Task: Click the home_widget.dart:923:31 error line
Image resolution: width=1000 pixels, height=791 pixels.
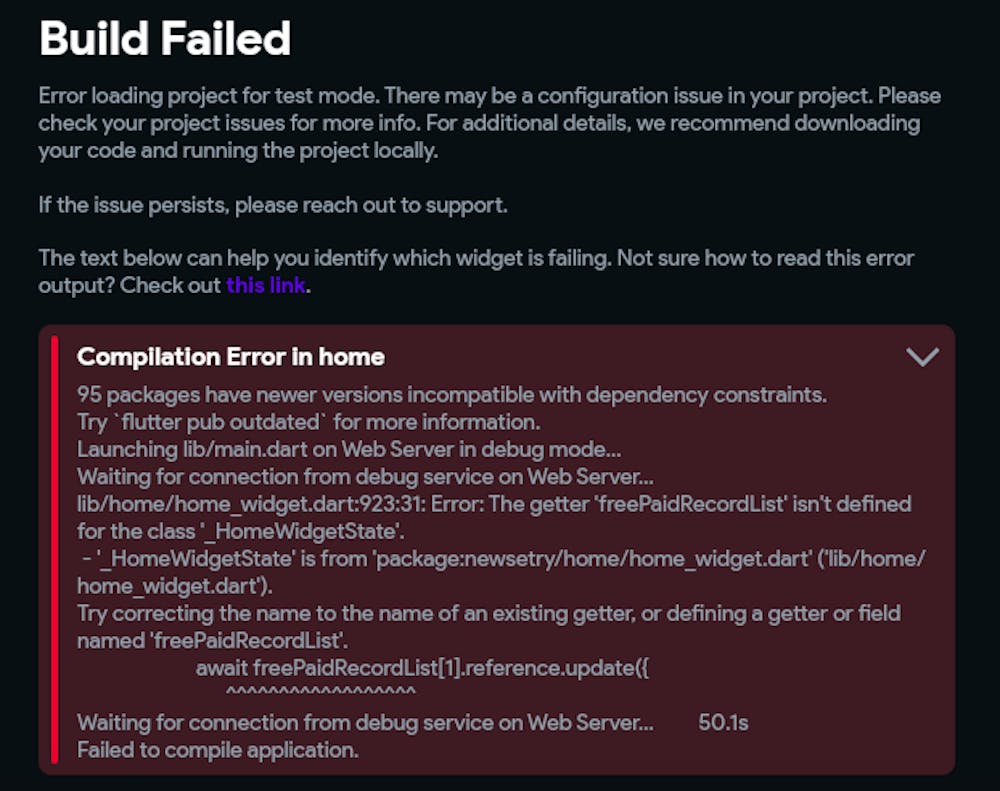Action: tap(493, 503)
